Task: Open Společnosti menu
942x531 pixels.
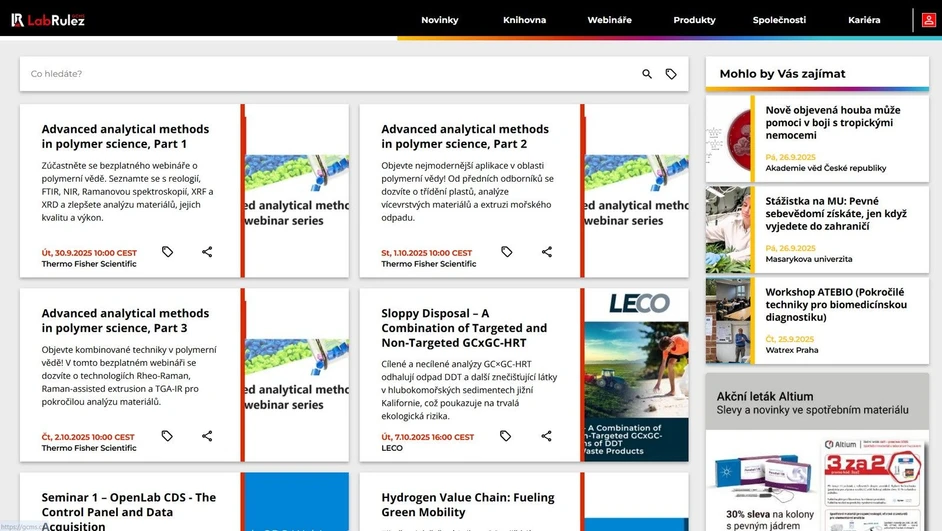Action: [779, 20]
